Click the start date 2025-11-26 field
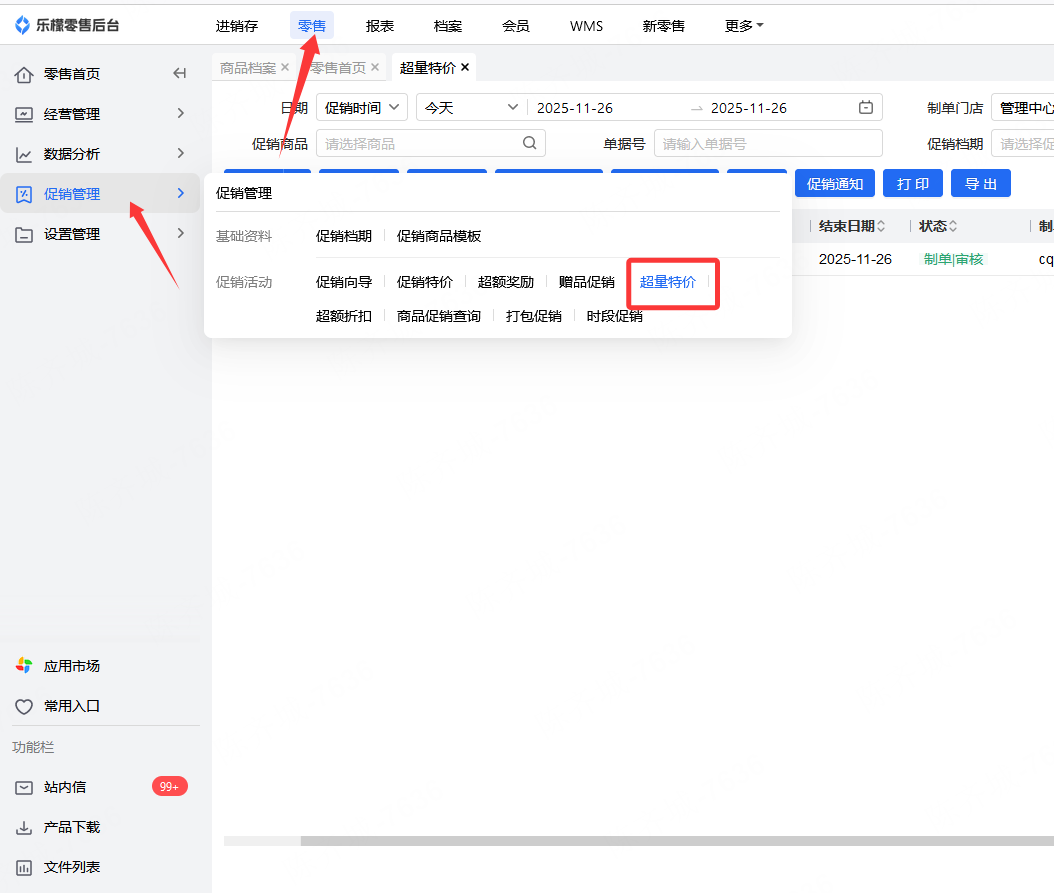The width and height of the screenshot is (1054, 893). click(575, 108)
